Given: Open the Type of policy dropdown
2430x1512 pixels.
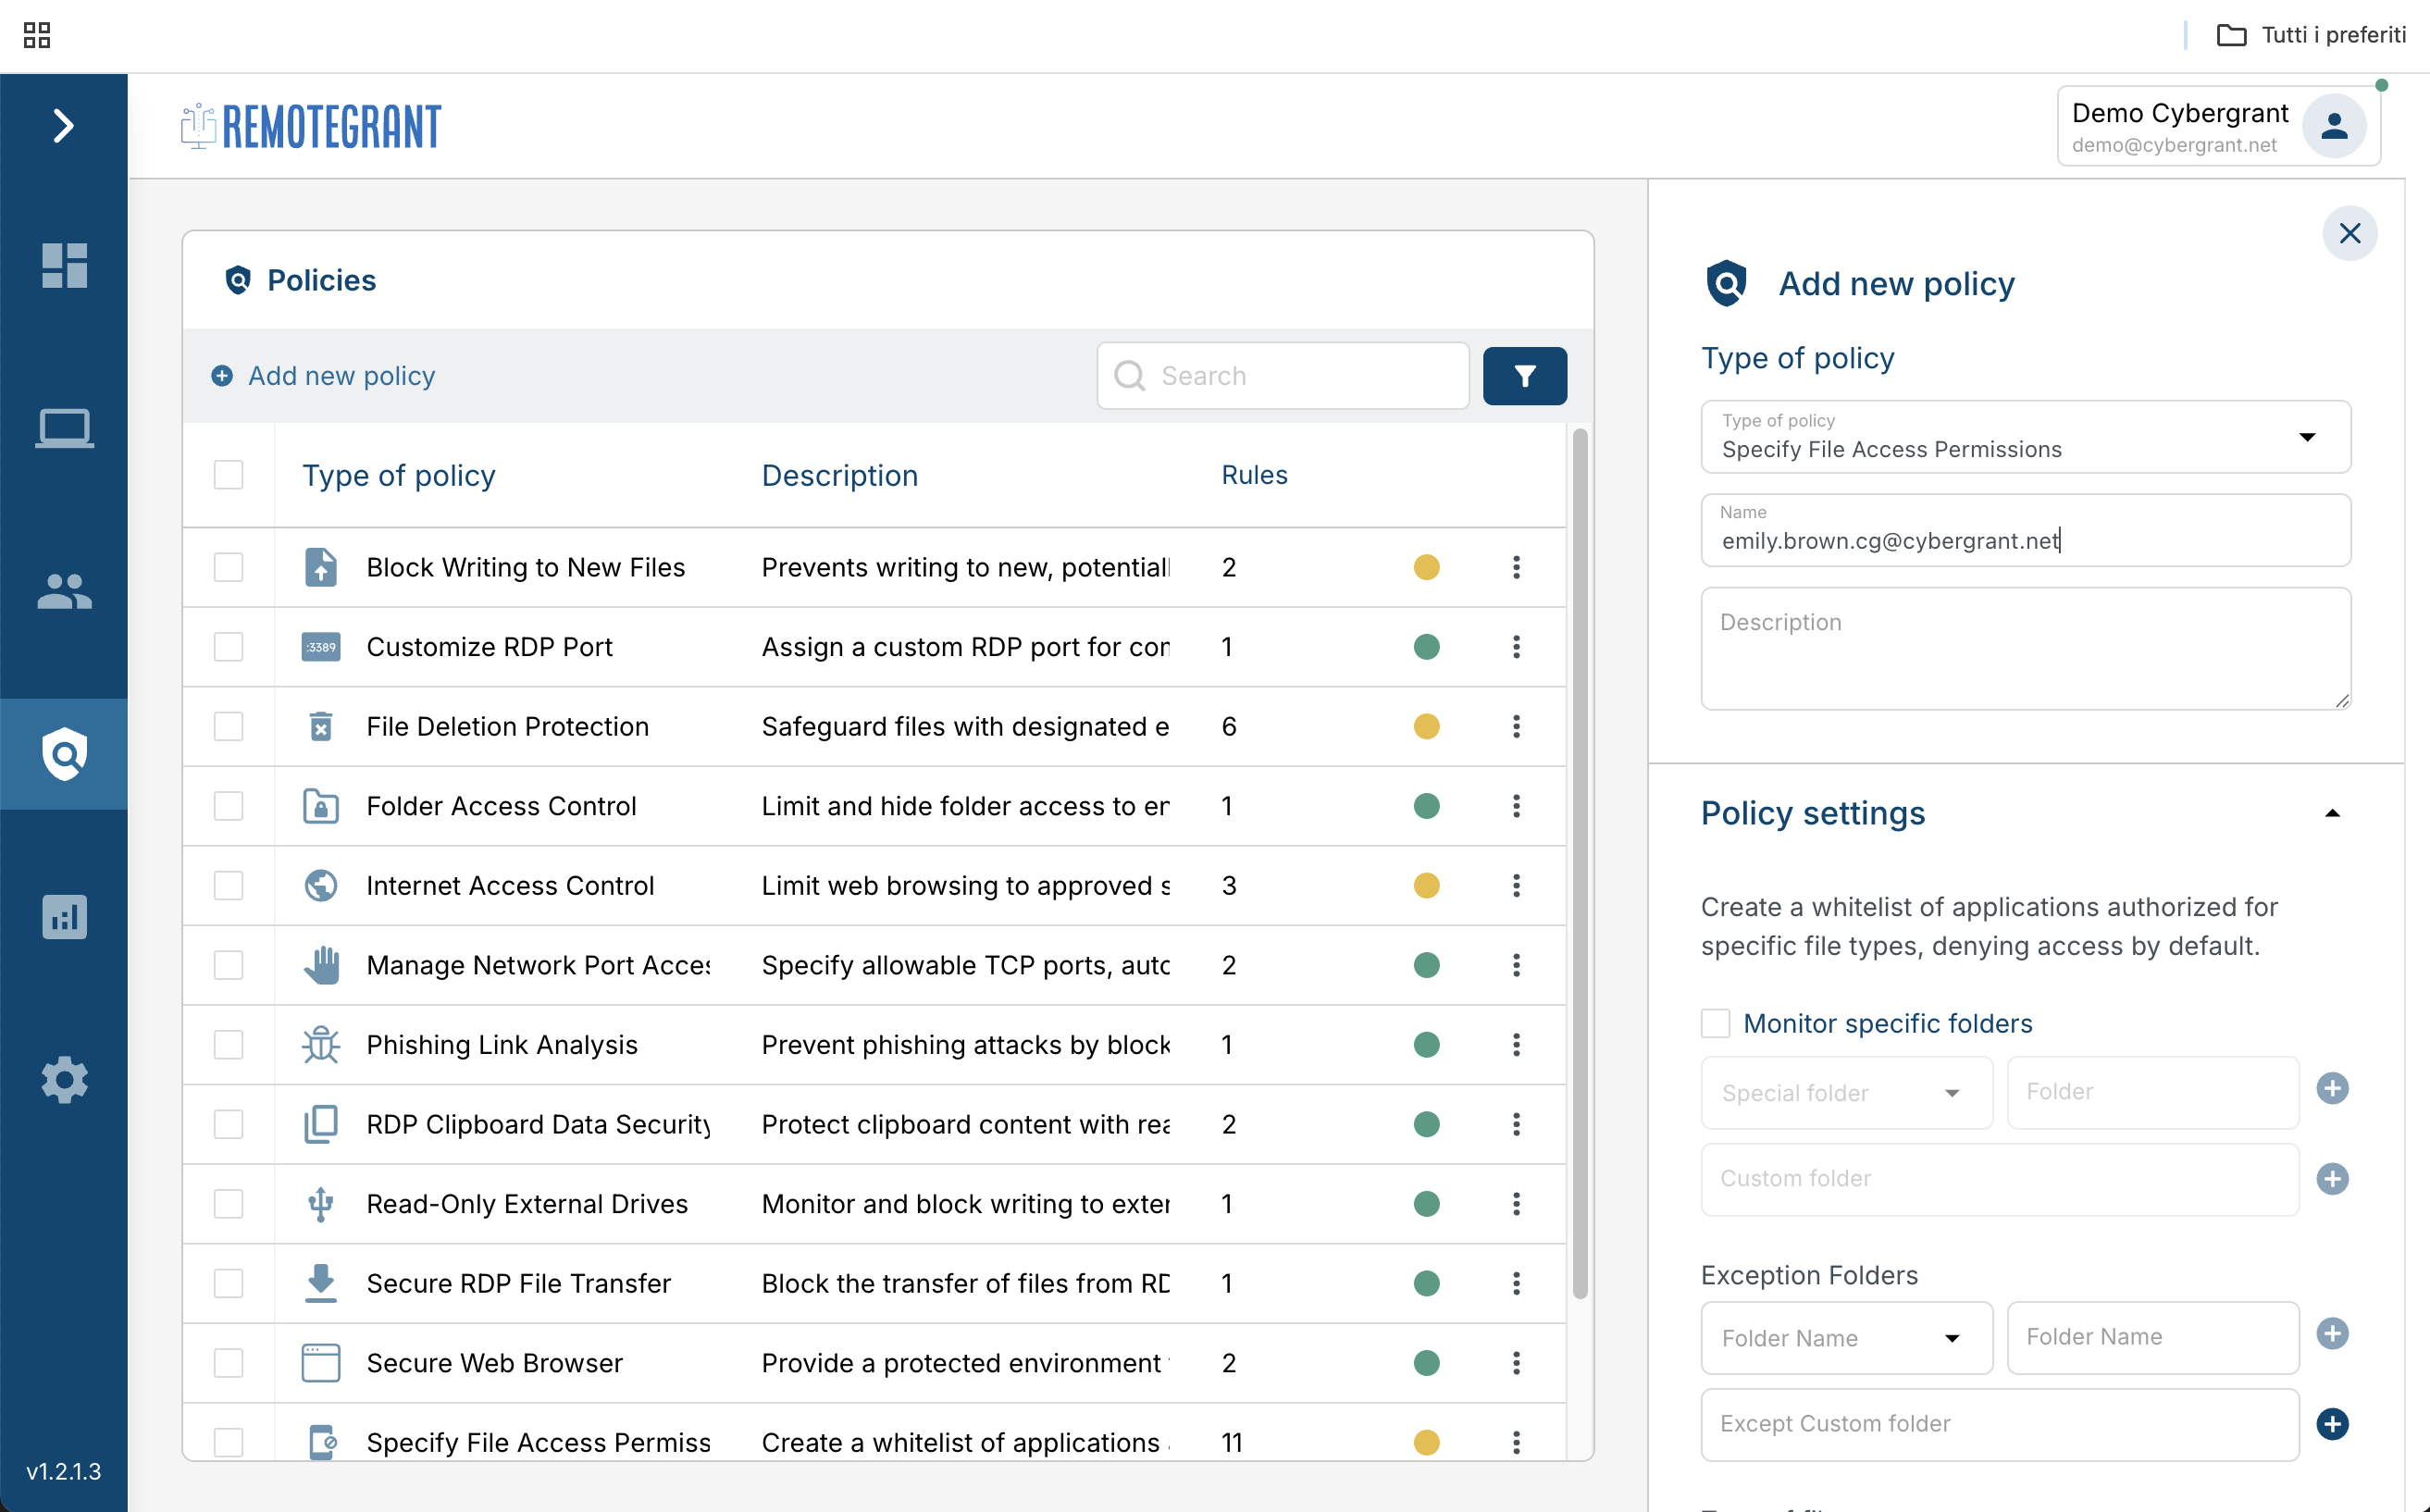Looking at the screenshot, I should tap(2025, 437).
